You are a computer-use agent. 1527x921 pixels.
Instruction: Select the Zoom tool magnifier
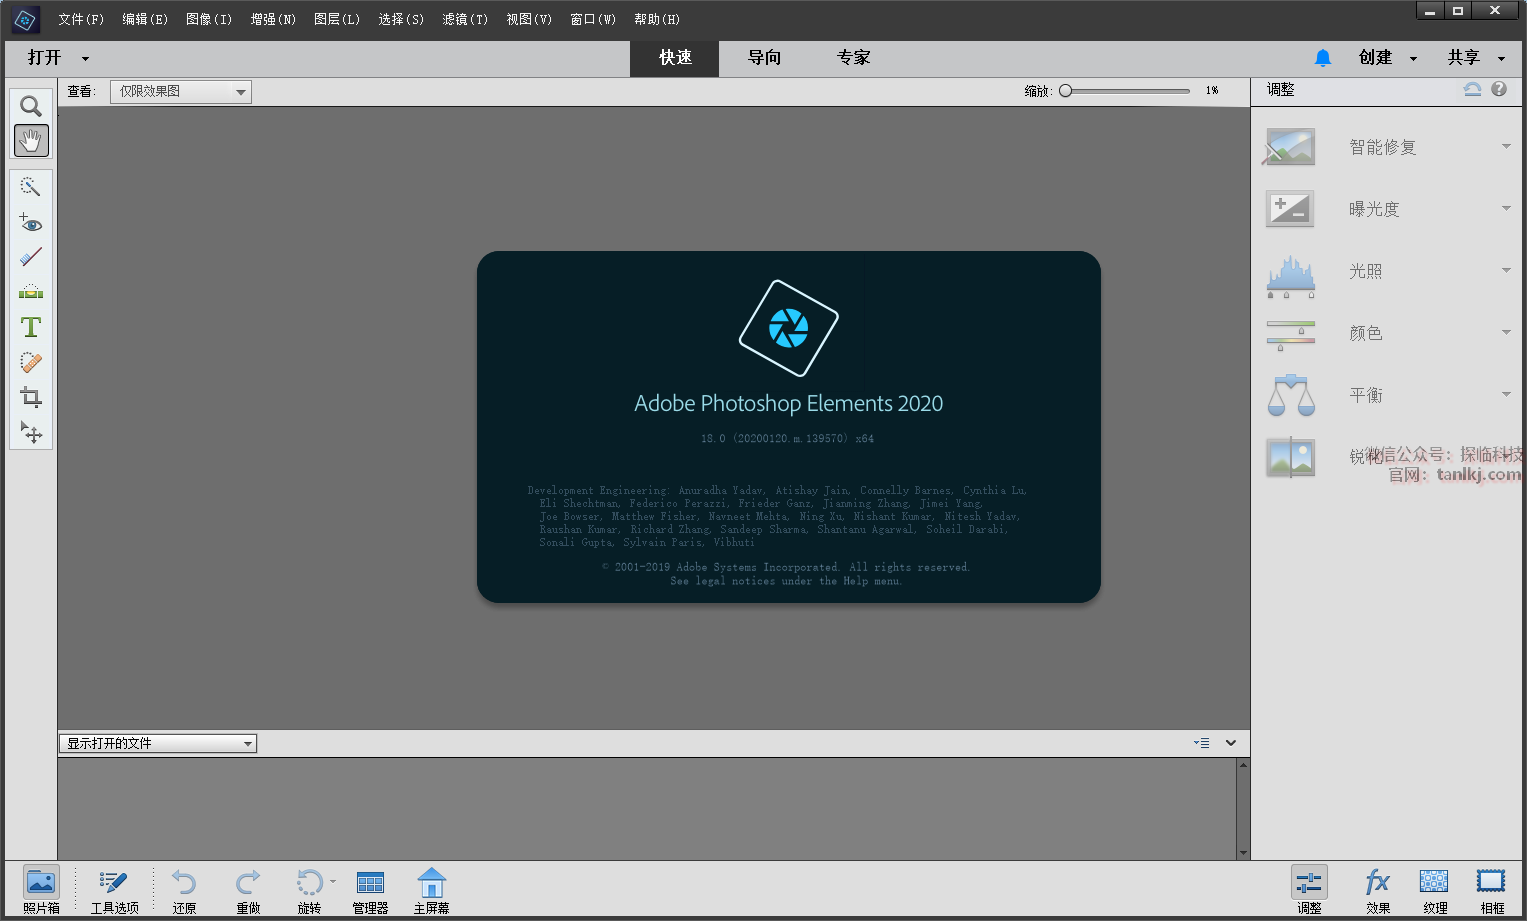click(31, 106)
